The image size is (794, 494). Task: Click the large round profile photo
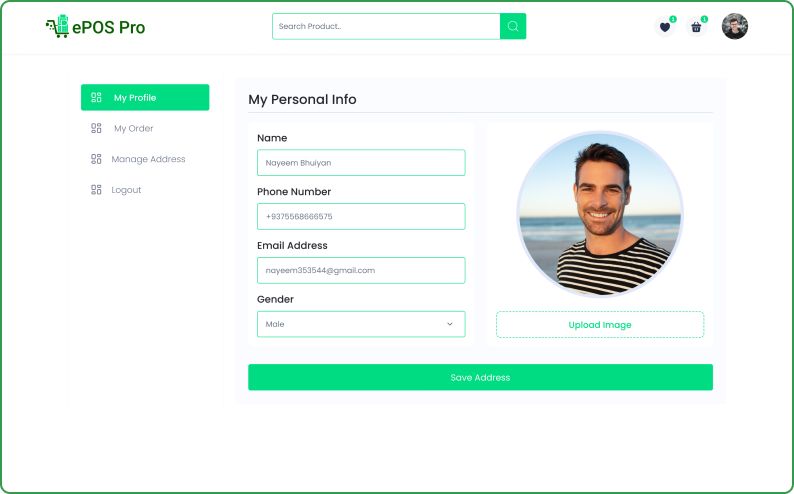click(600, 214)
